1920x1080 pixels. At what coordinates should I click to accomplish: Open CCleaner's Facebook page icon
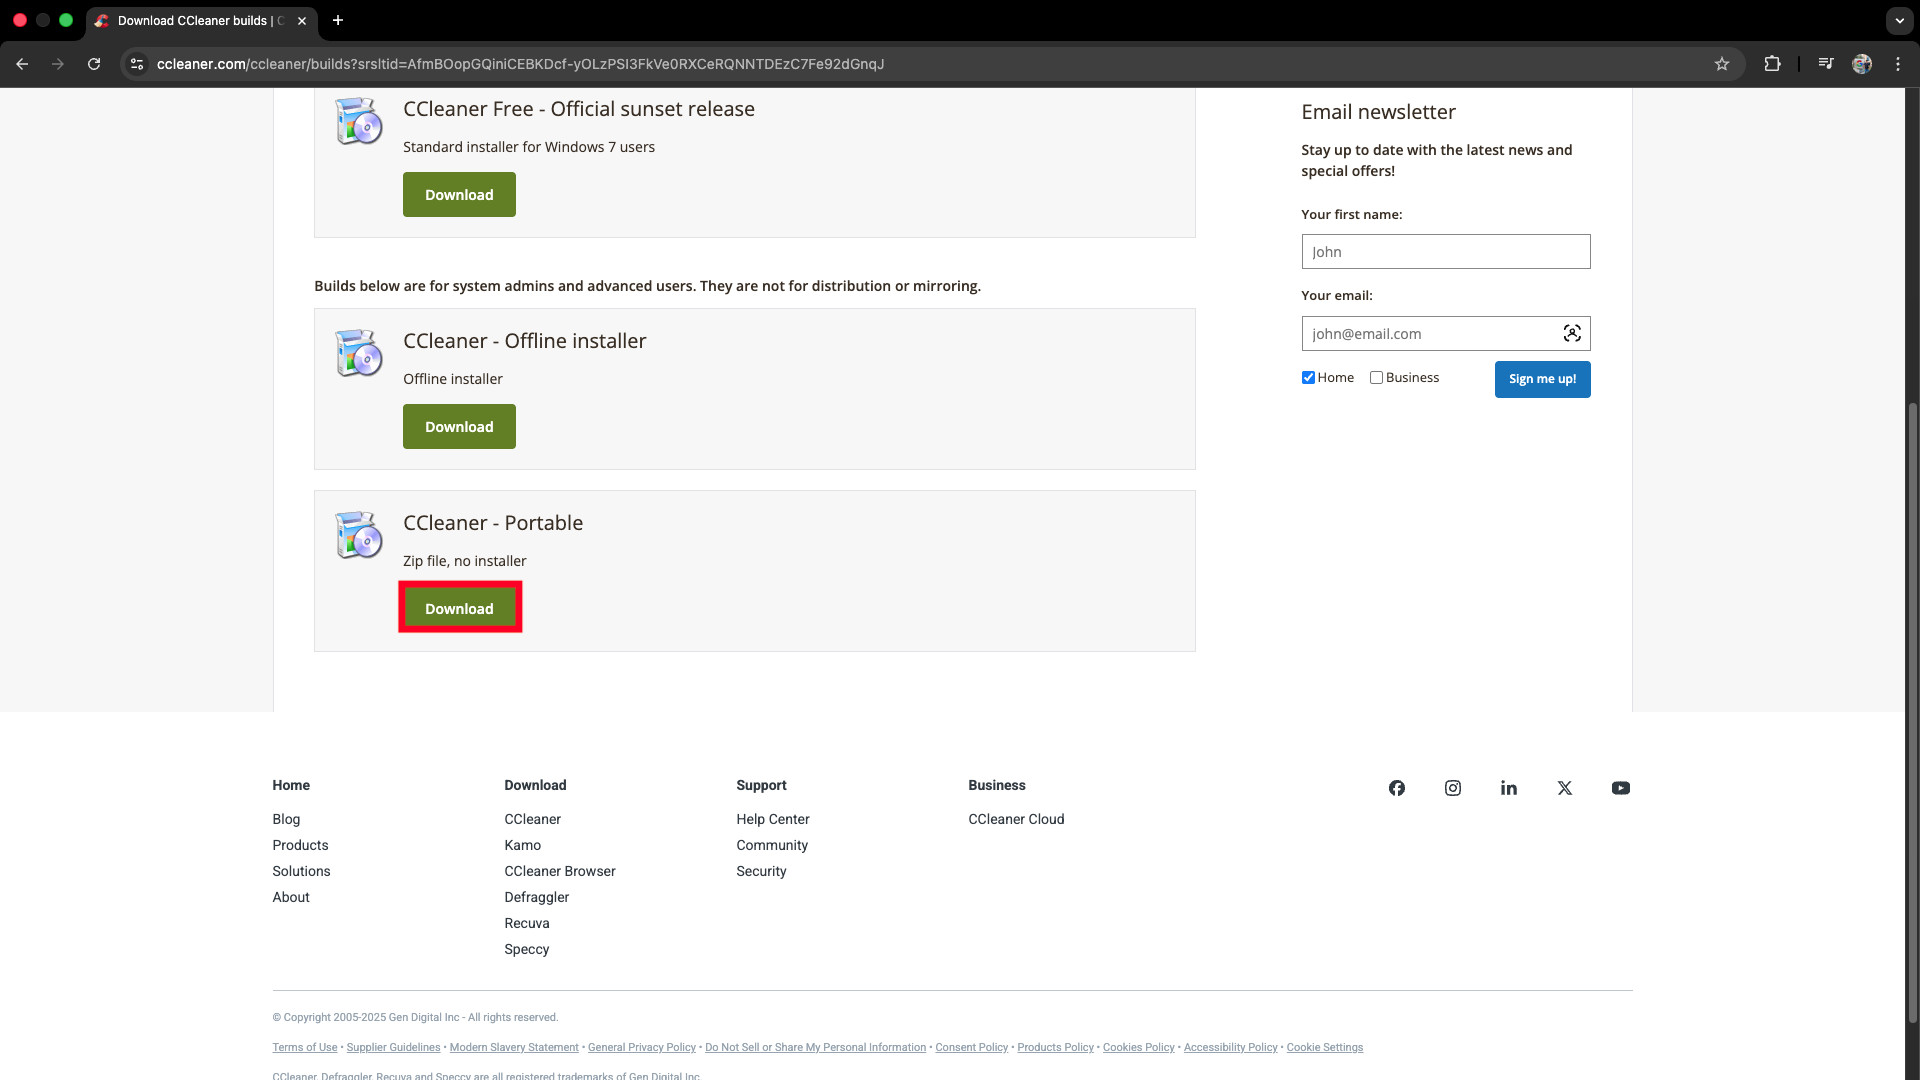[x=1396, y=788]
